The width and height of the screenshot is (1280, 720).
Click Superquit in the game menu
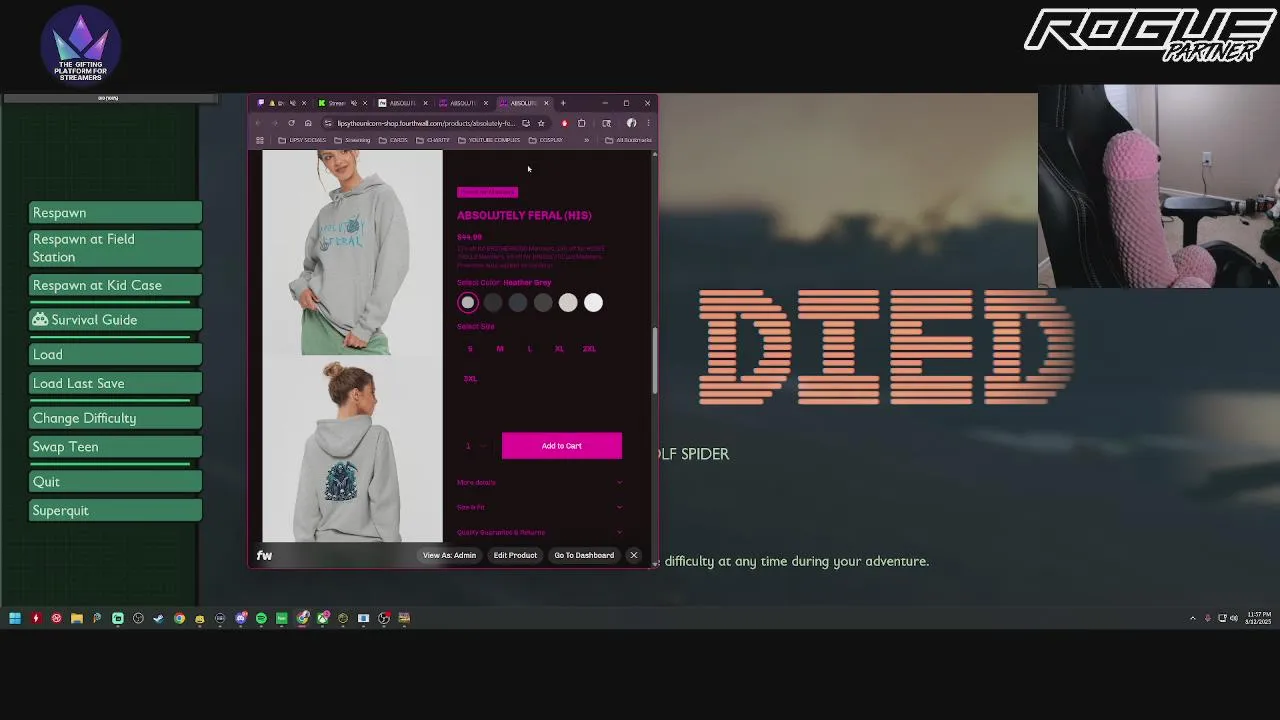[115, 511]
